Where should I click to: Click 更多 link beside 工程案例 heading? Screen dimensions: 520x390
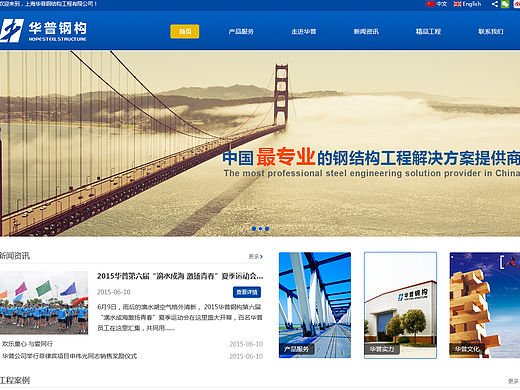tap(513, 381)
